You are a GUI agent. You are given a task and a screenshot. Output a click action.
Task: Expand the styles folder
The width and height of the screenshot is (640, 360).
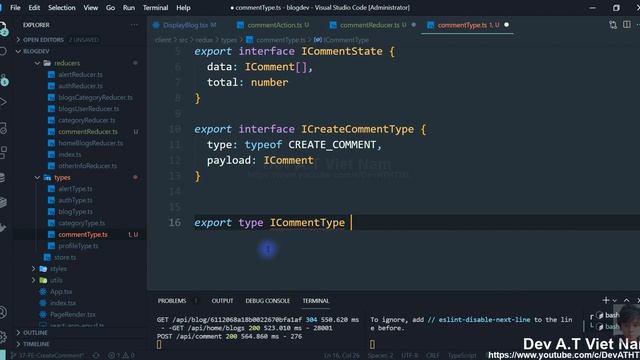33,269
